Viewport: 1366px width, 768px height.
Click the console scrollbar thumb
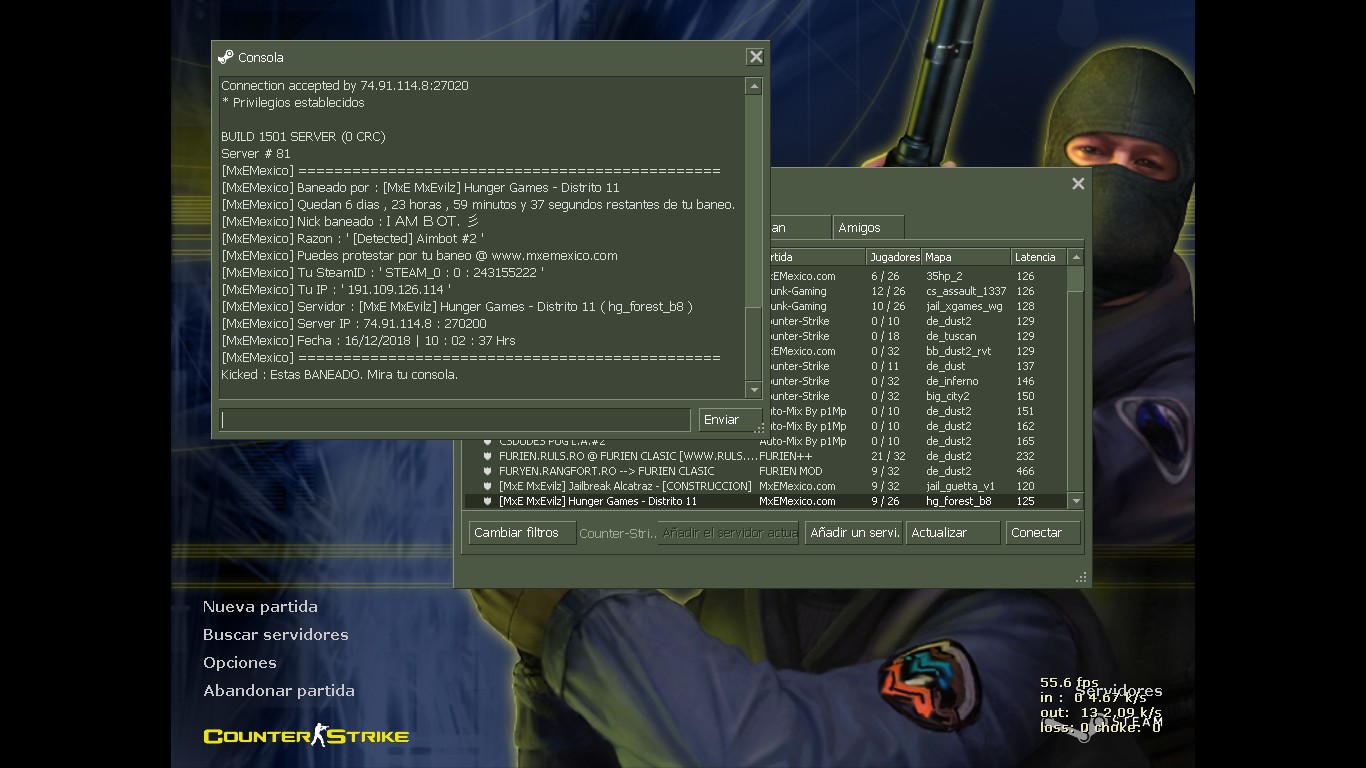(x=754, y=342)
